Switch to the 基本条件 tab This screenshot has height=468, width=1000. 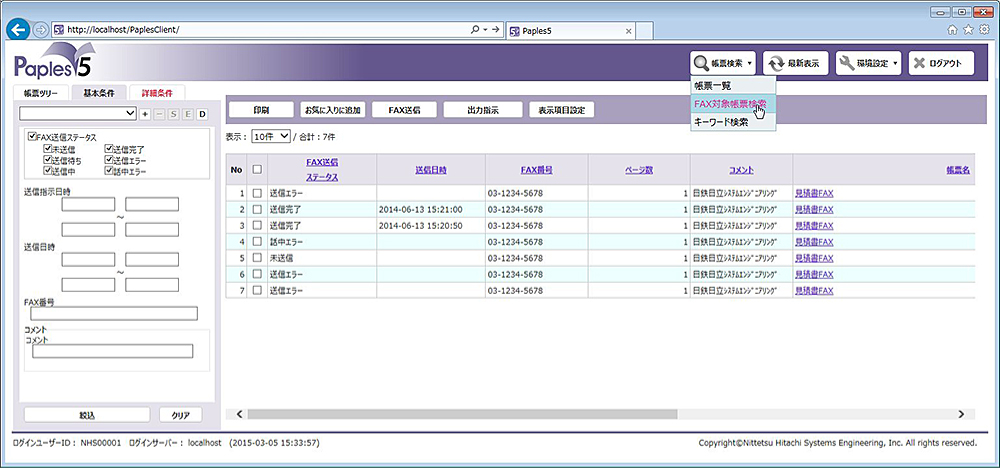pyautogui.click(x=99, y=93)
